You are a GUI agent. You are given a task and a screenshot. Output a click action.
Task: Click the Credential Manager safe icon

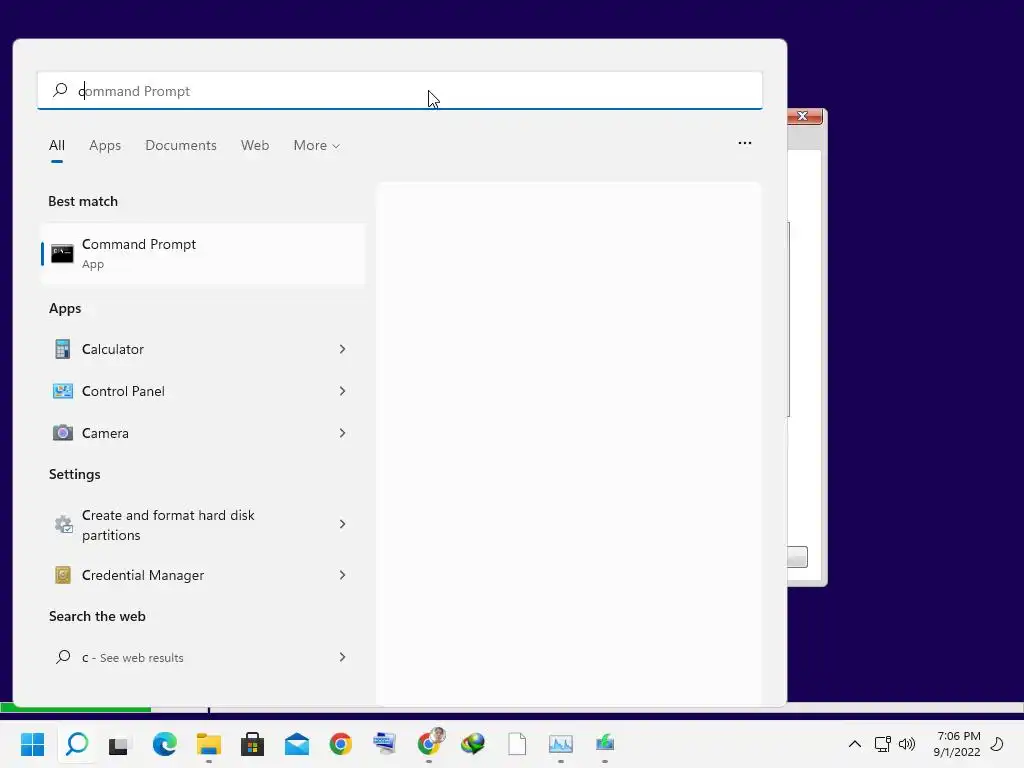pos(63,575)
